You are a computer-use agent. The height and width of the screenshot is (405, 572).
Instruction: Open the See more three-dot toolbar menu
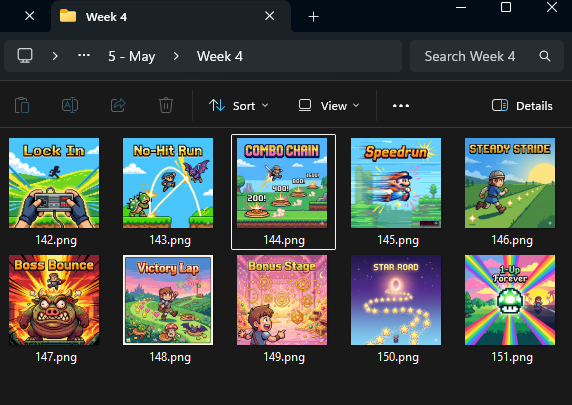[401, 106]
